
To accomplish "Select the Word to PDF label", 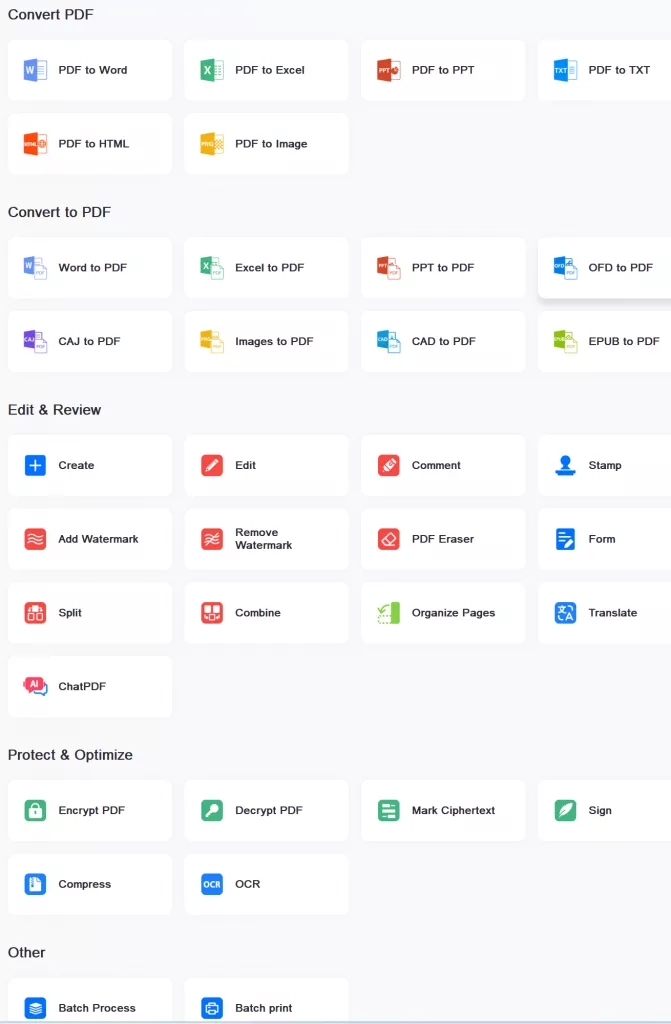I will (93, 268).
